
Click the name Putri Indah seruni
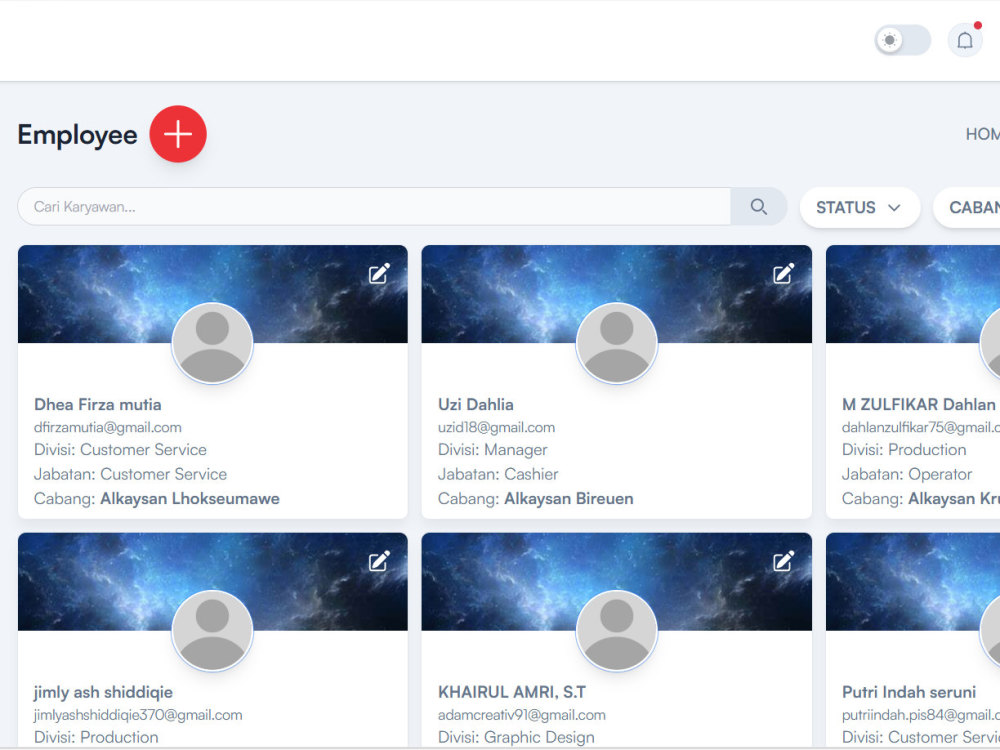point(909,692)
